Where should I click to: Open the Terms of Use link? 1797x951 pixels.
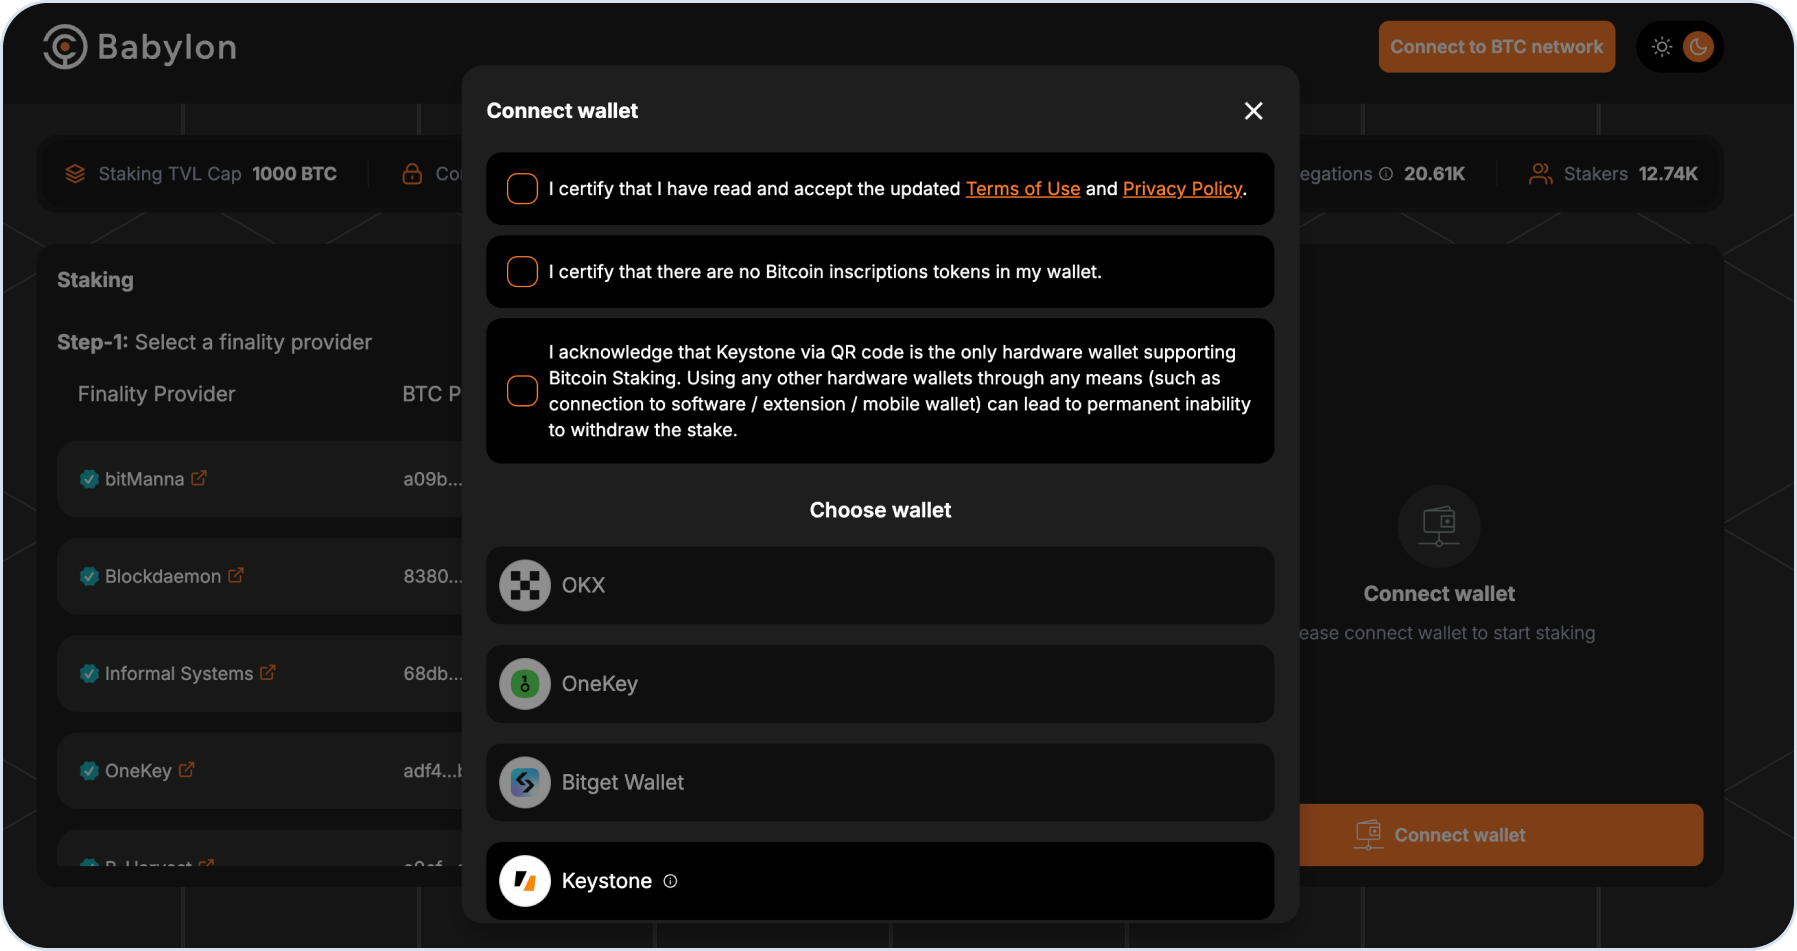click(x=1022, y=189)
